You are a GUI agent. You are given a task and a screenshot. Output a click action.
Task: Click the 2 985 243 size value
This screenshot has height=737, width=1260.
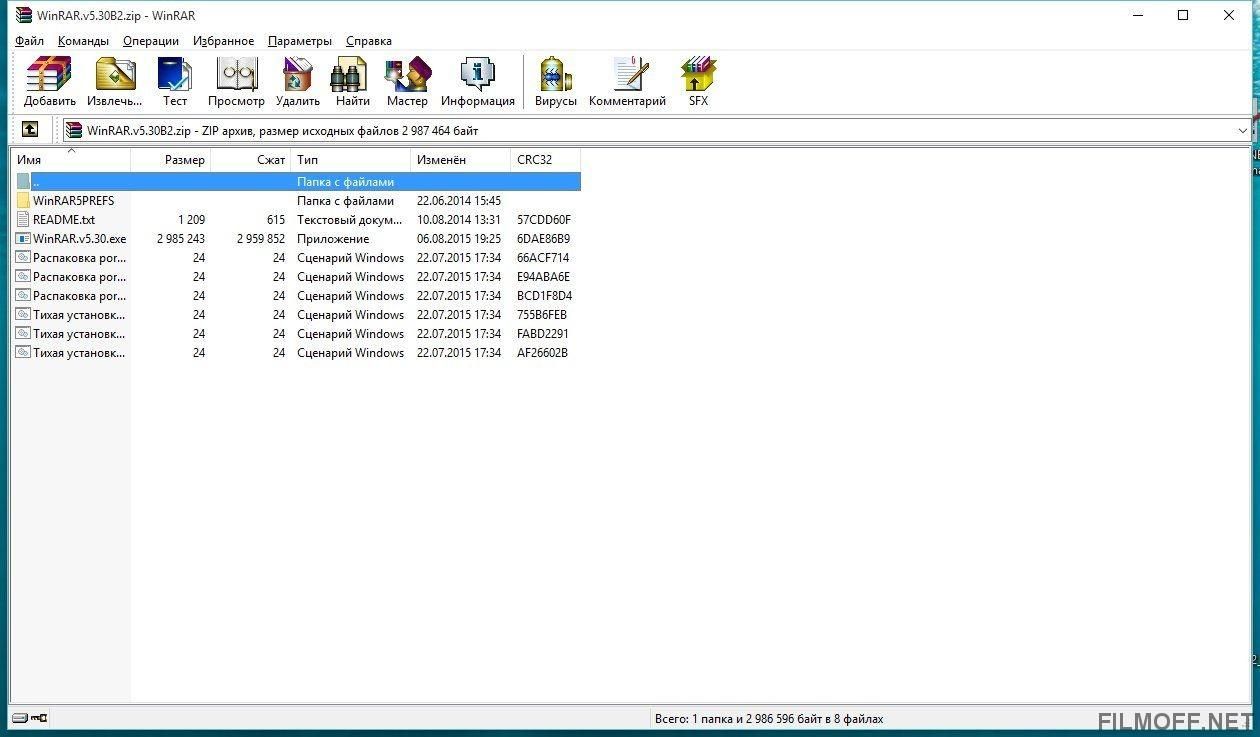tap(181, 238)
